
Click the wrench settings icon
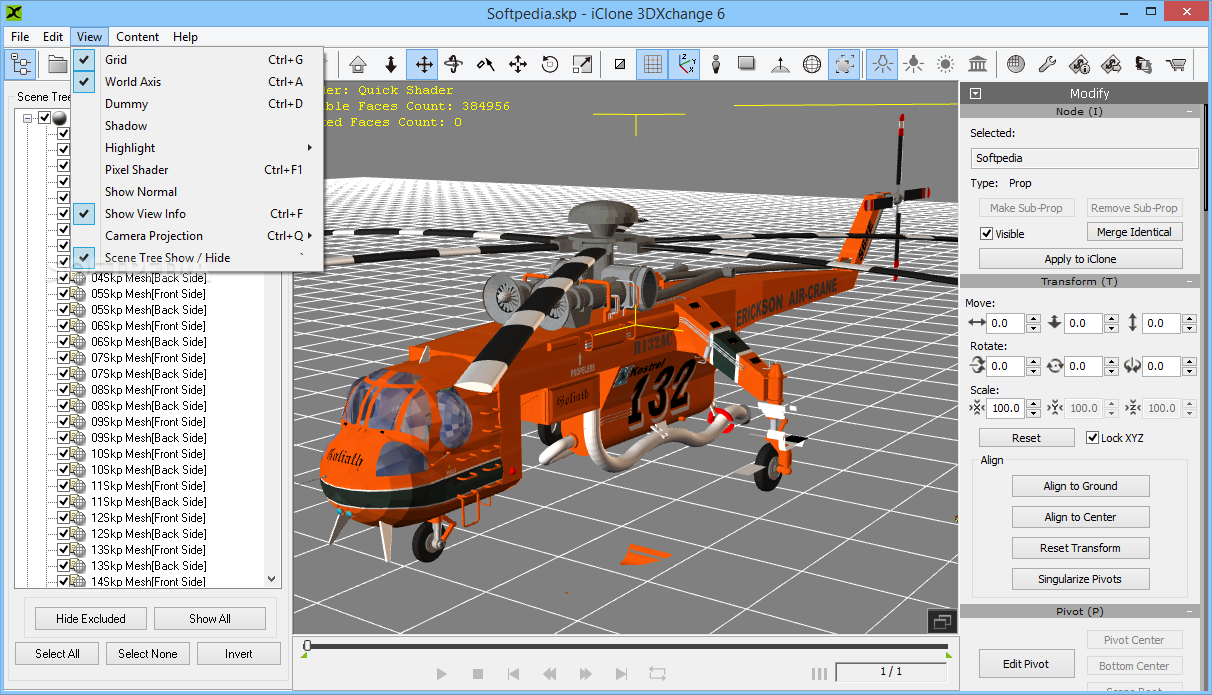coord(1047,65)
